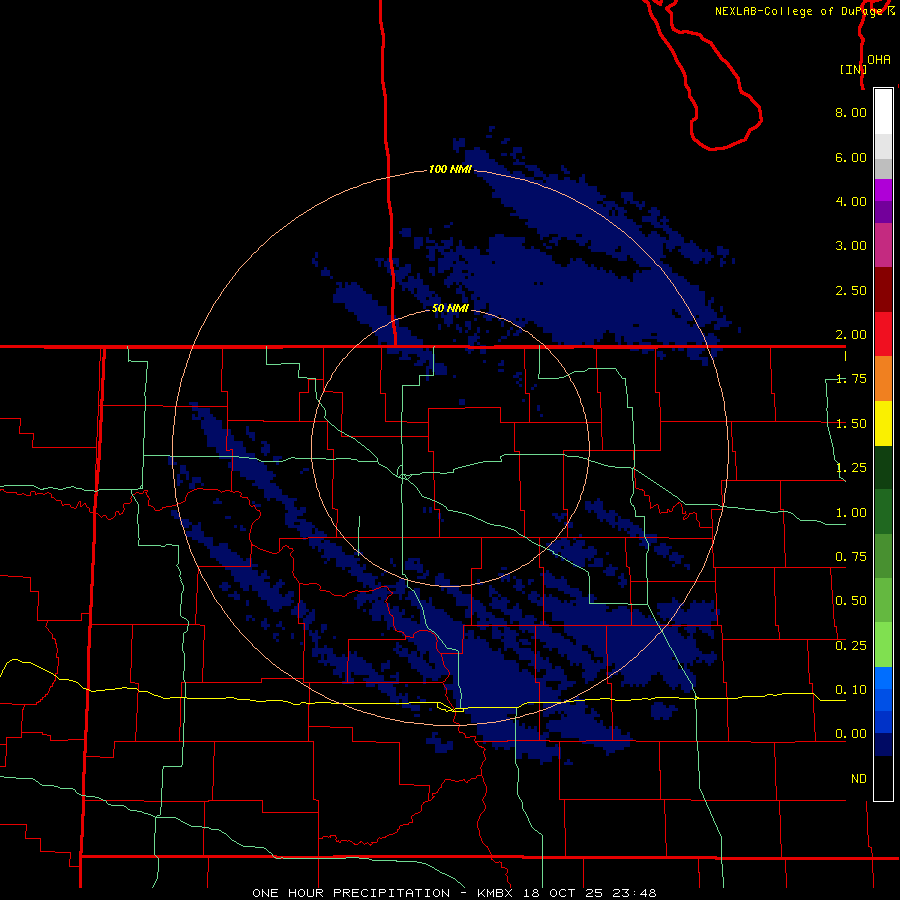
Task: Click the ND legend label
Action: point(859,779)
